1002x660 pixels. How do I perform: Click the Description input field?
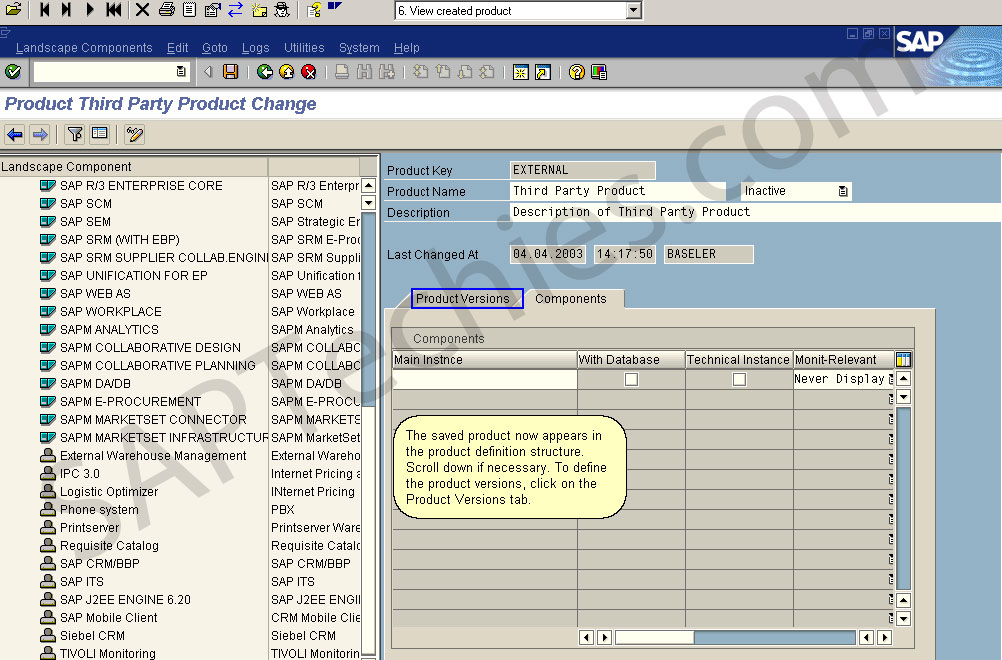(756, 212)
